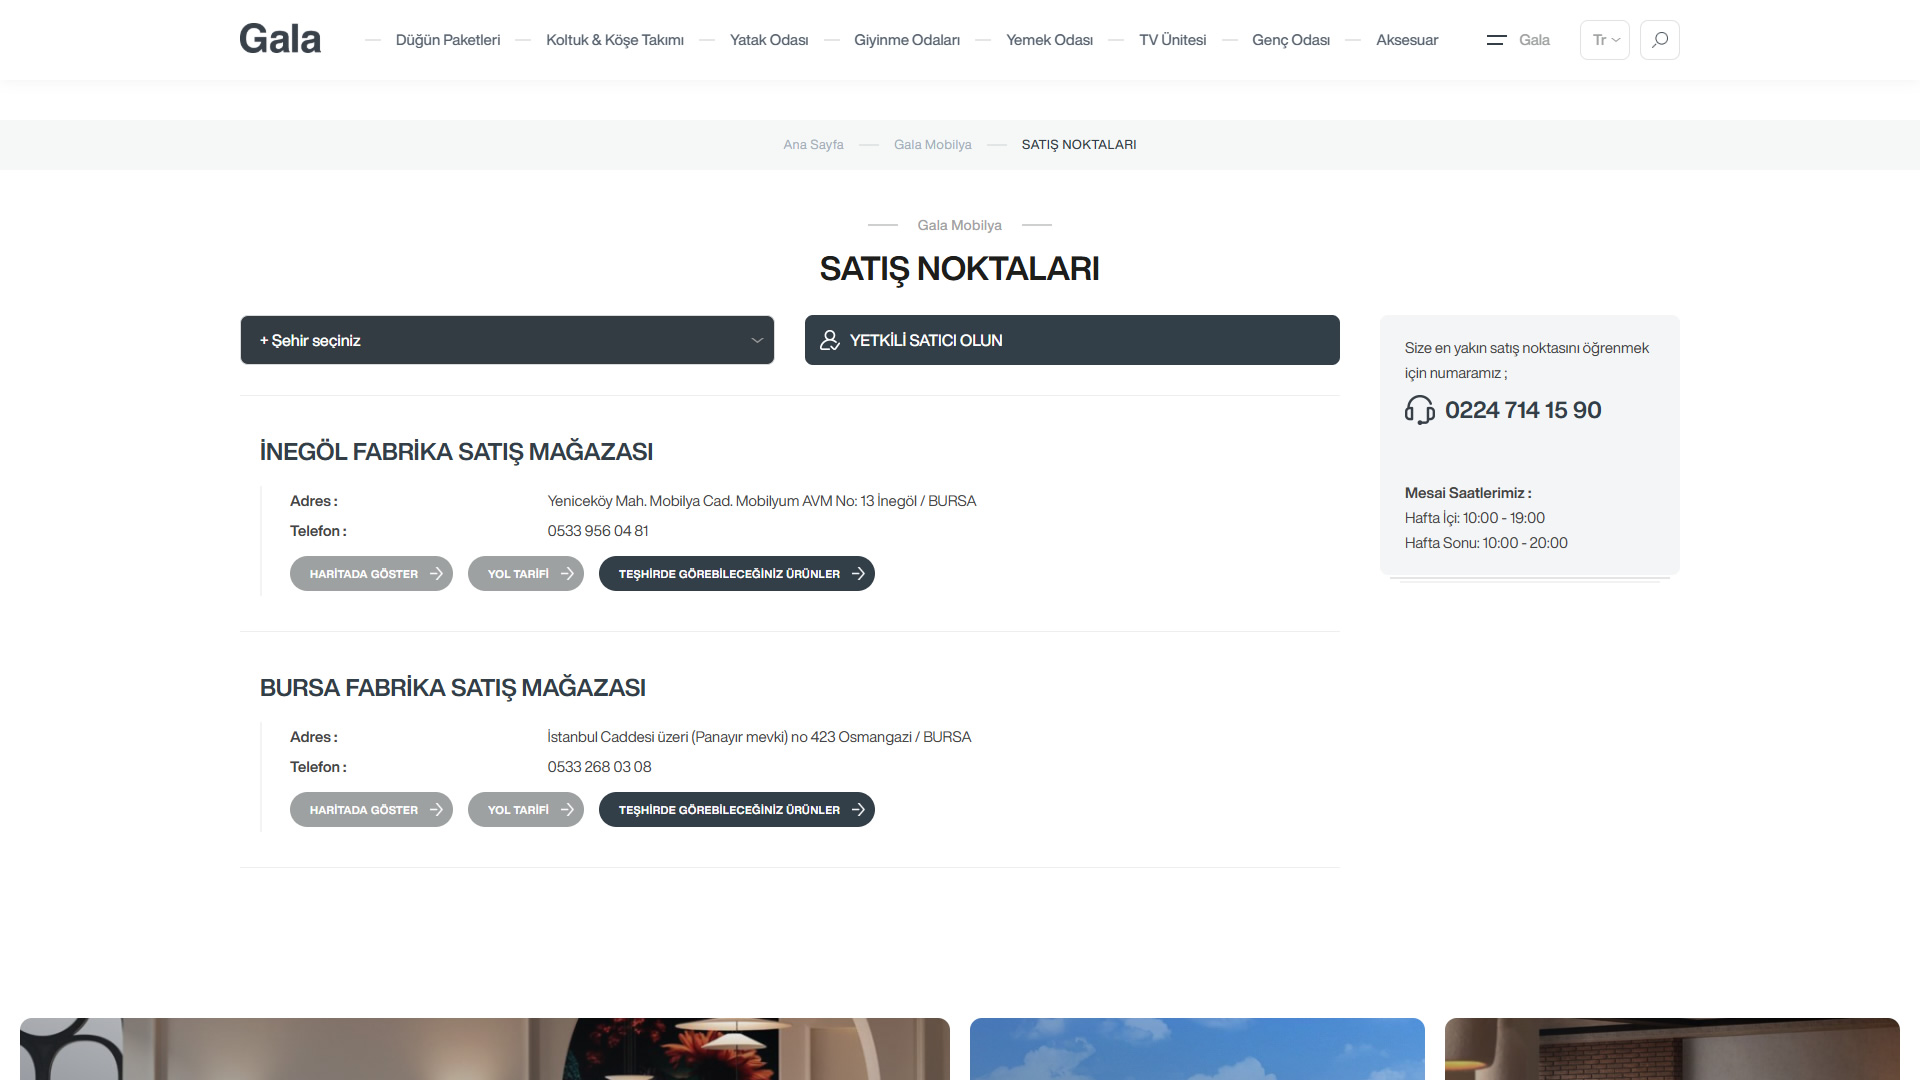Go to TV Ünitesi category

click(x=1172, y=40)
